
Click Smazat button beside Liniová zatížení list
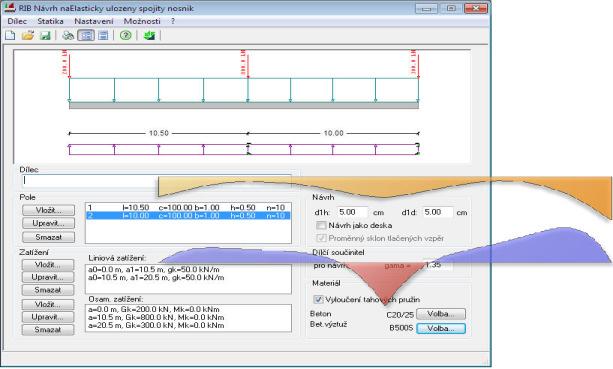[48, 290]
